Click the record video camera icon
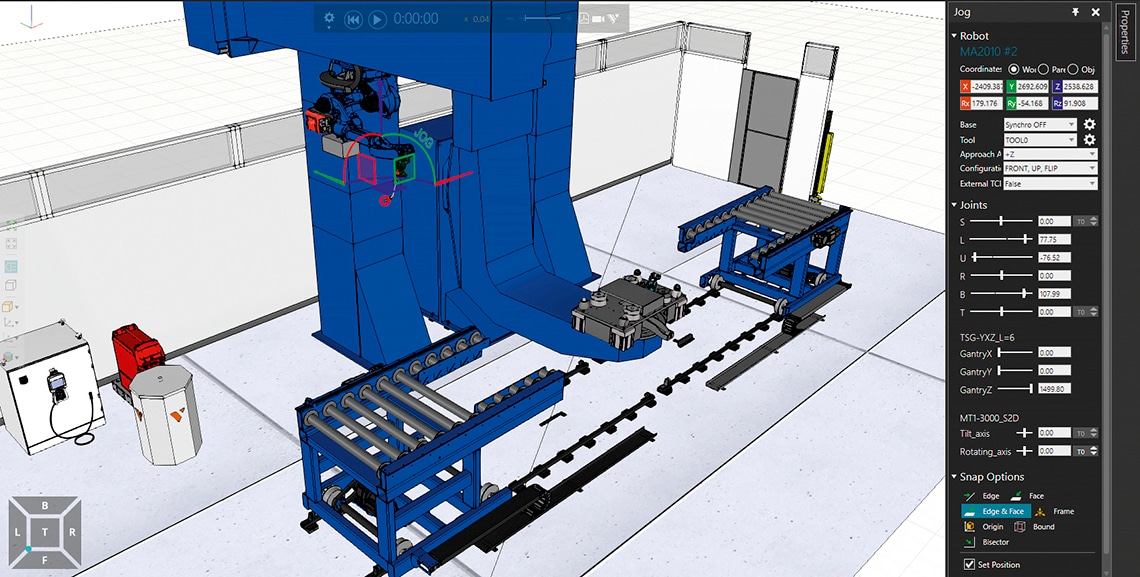Viewport: 1140px width, 577px height. (600, 19)
